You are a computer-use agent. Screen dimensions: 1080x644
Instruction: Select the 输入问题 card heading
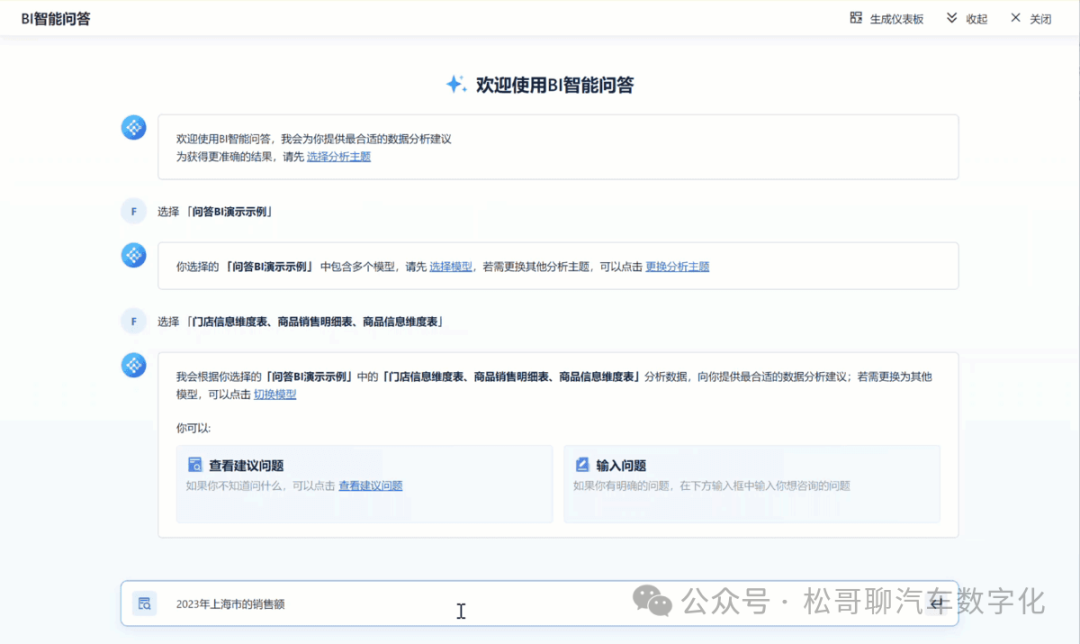tap(621, 466)
